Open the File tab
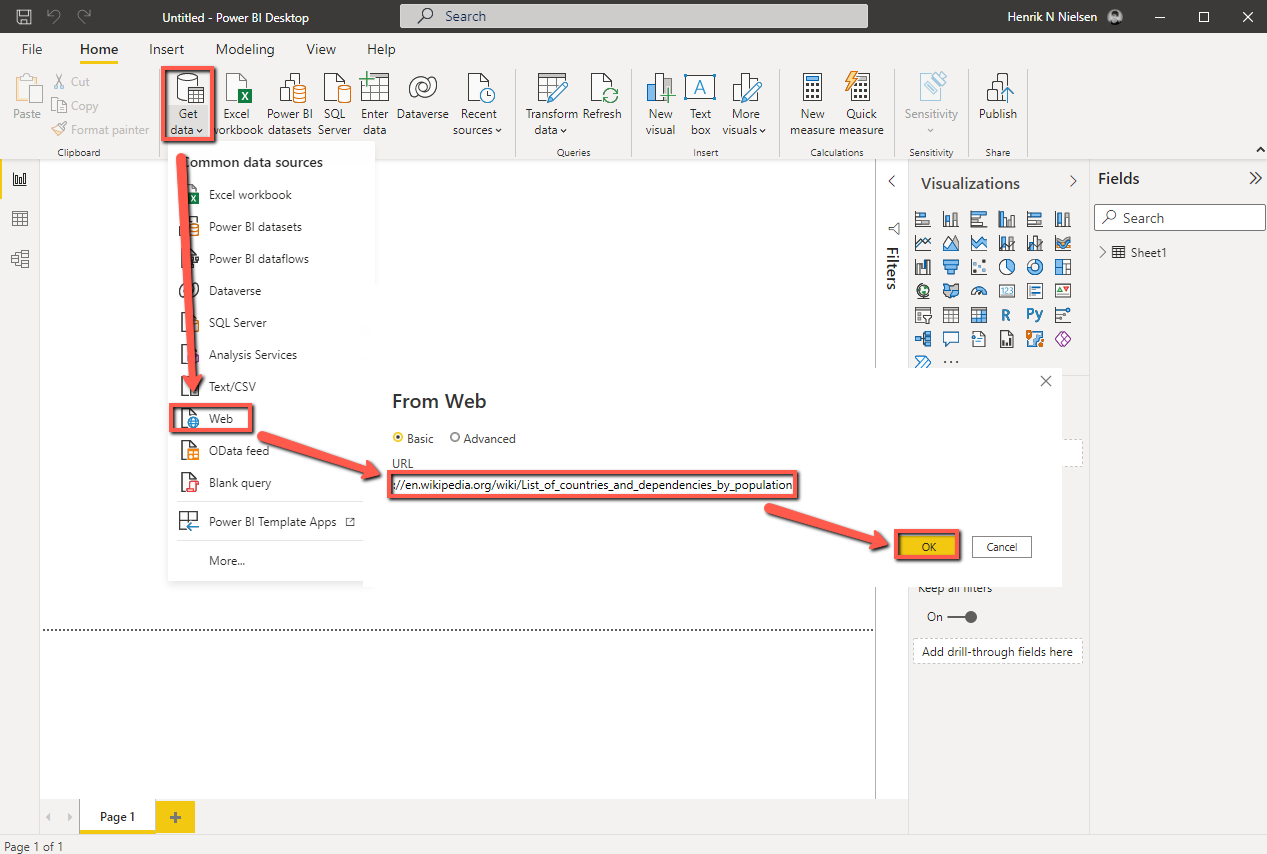This screenshot has height=854, width=1267. 32,49
